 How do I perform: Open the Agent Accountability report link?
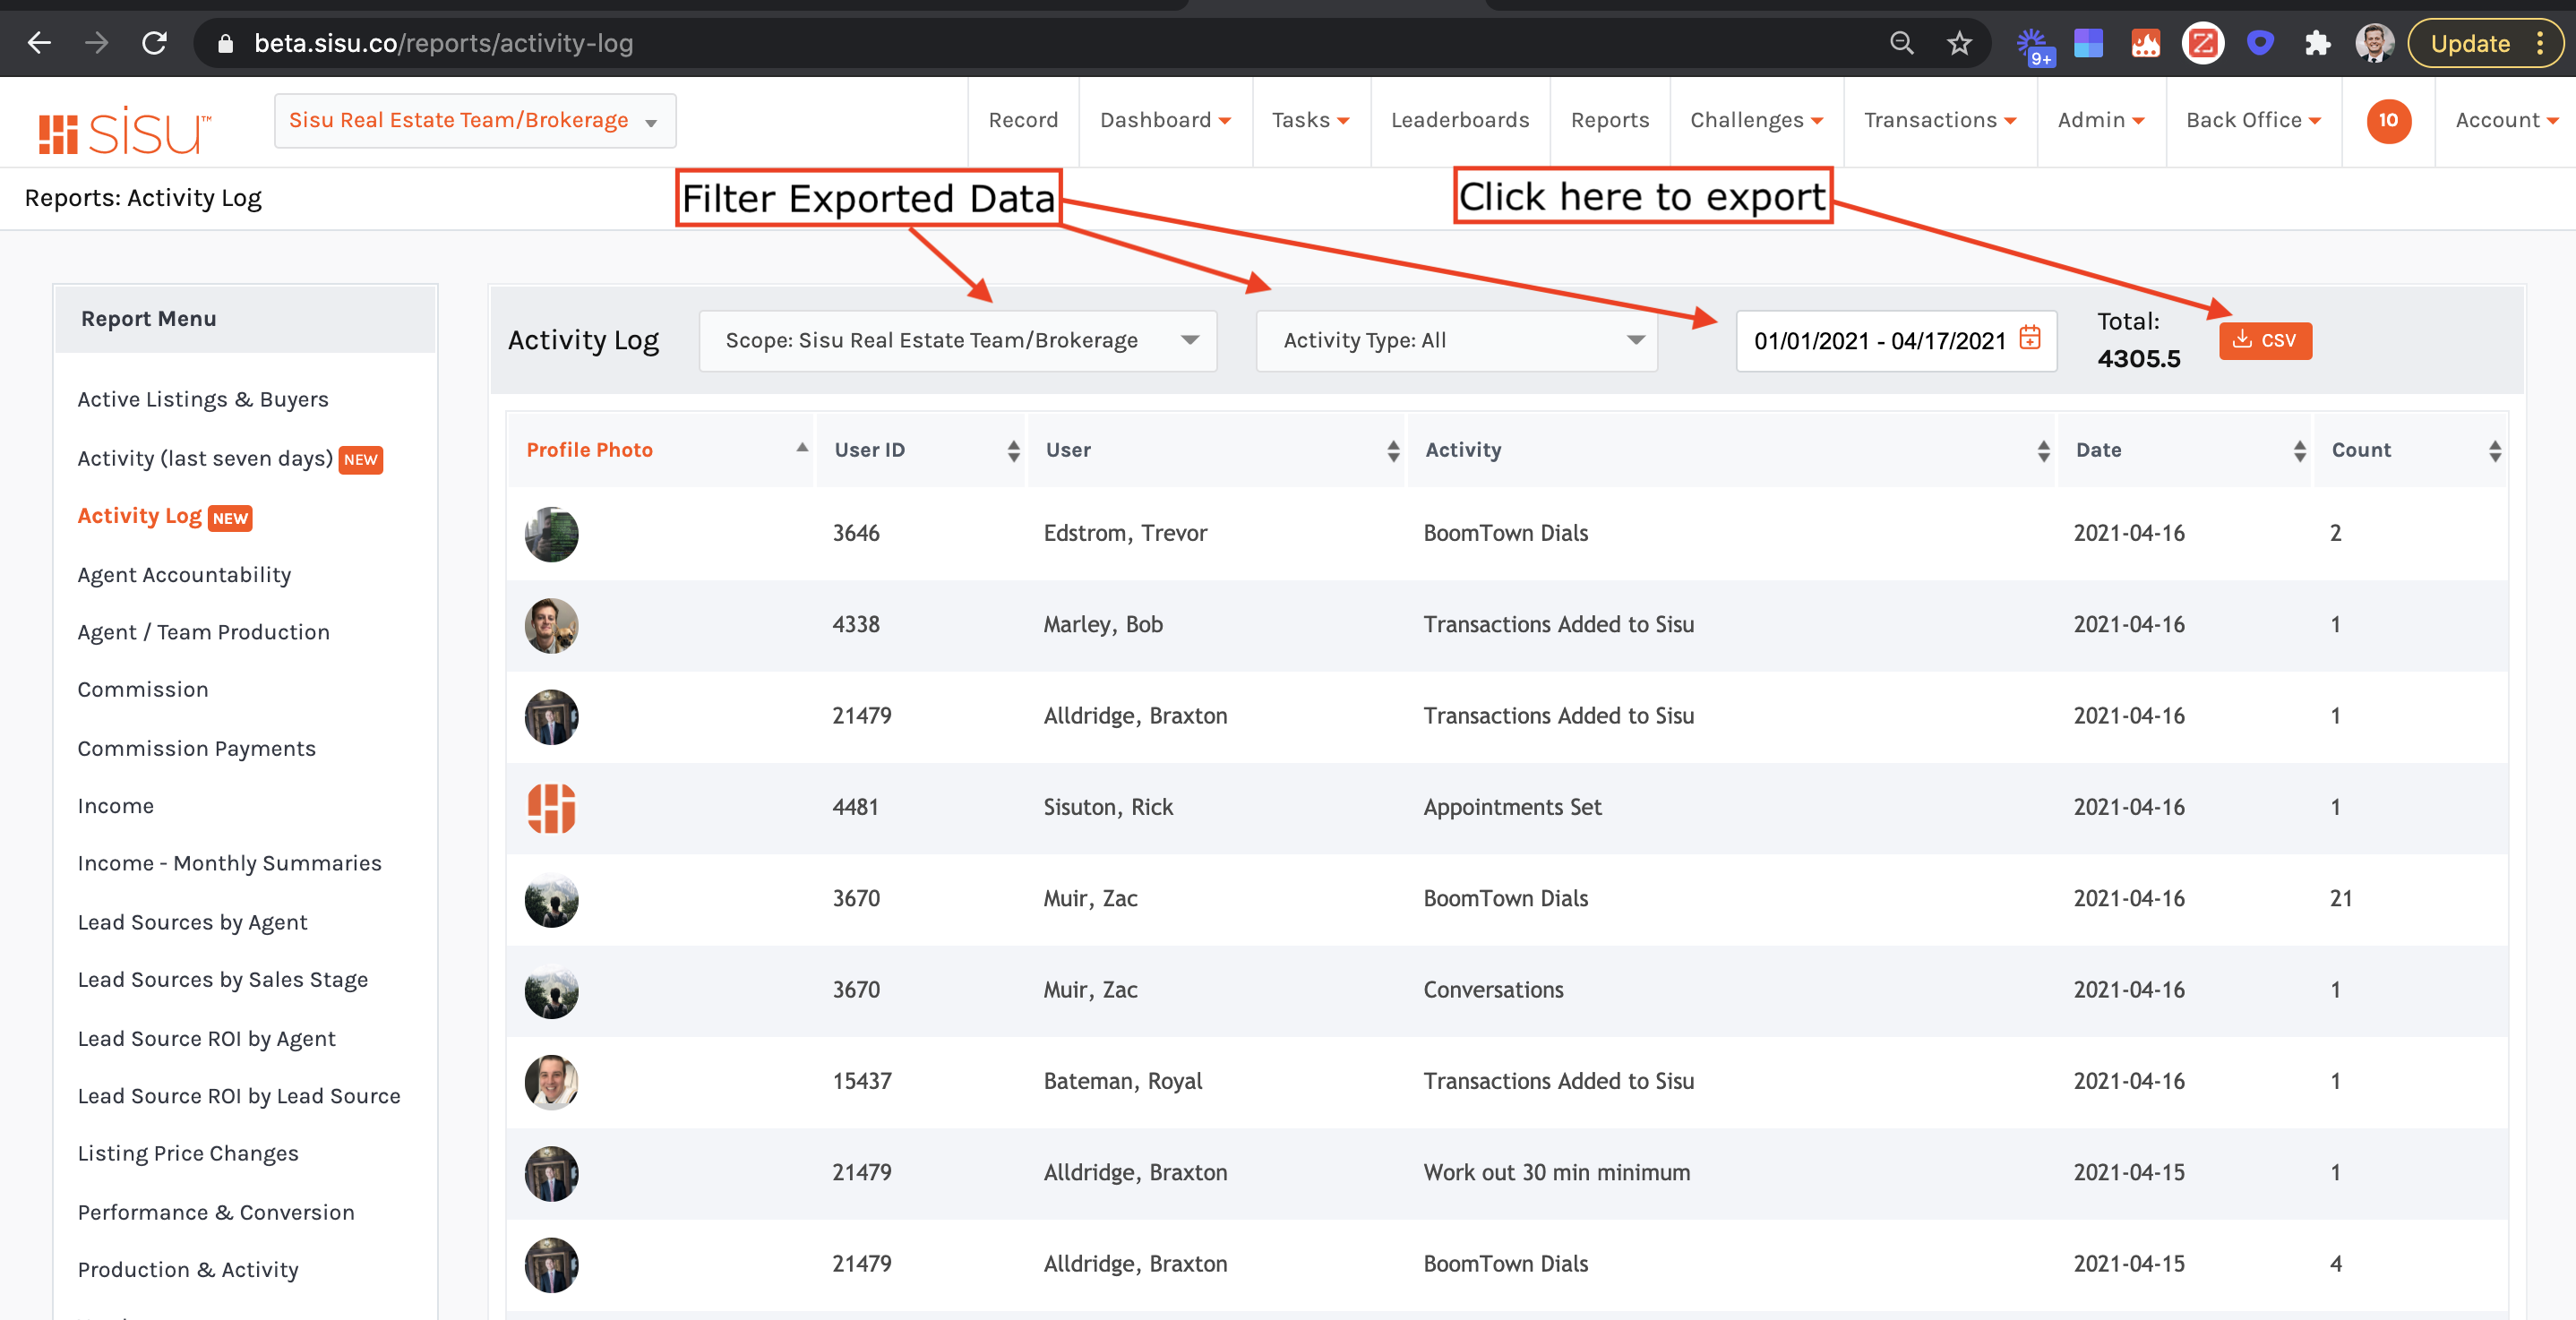tap(184, 575)
